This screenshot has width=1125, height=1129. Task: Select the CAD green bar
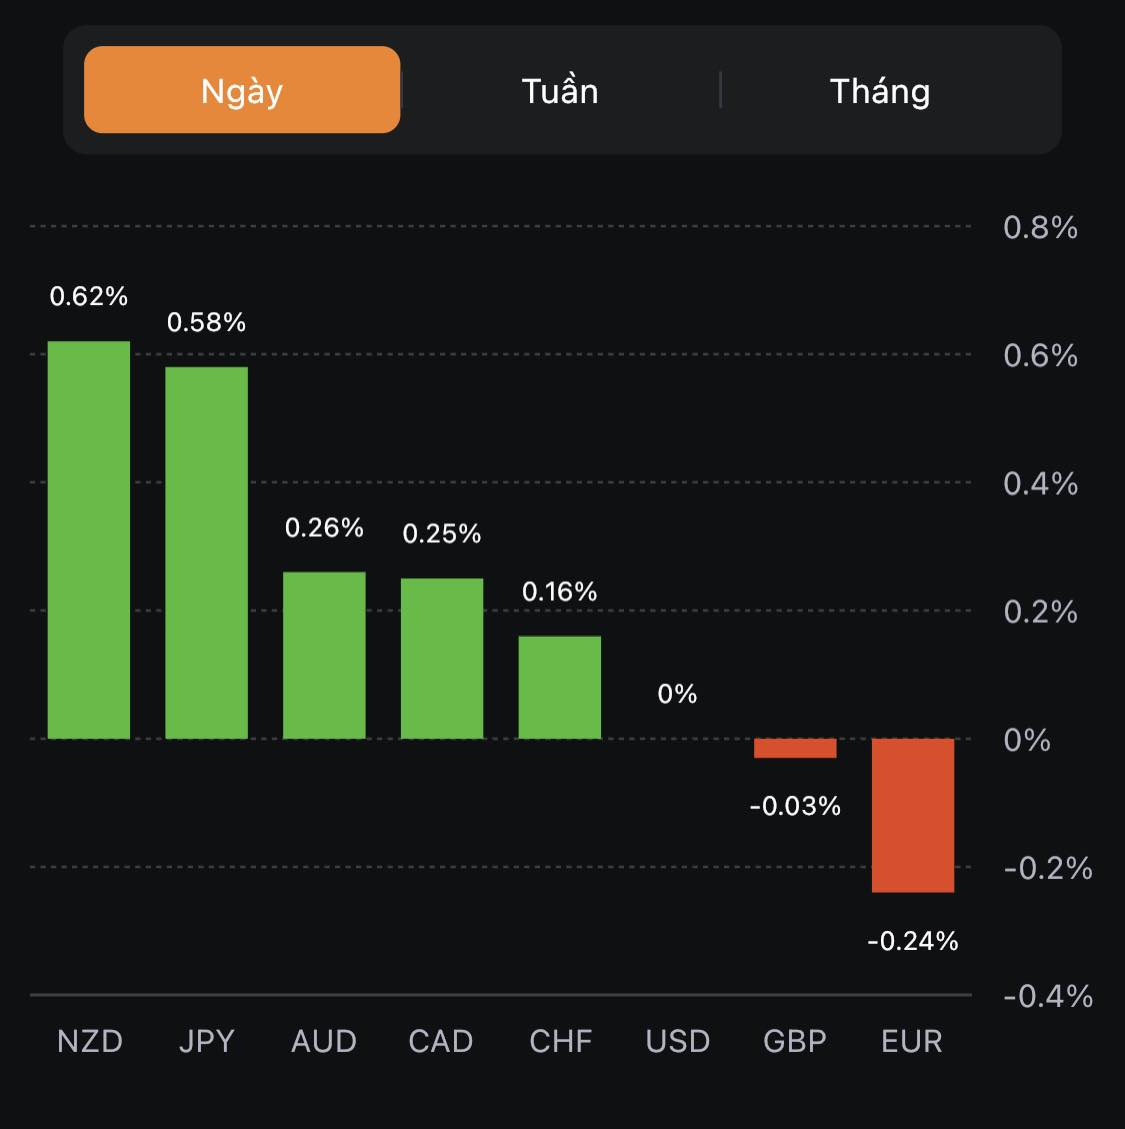pos(442,658)
